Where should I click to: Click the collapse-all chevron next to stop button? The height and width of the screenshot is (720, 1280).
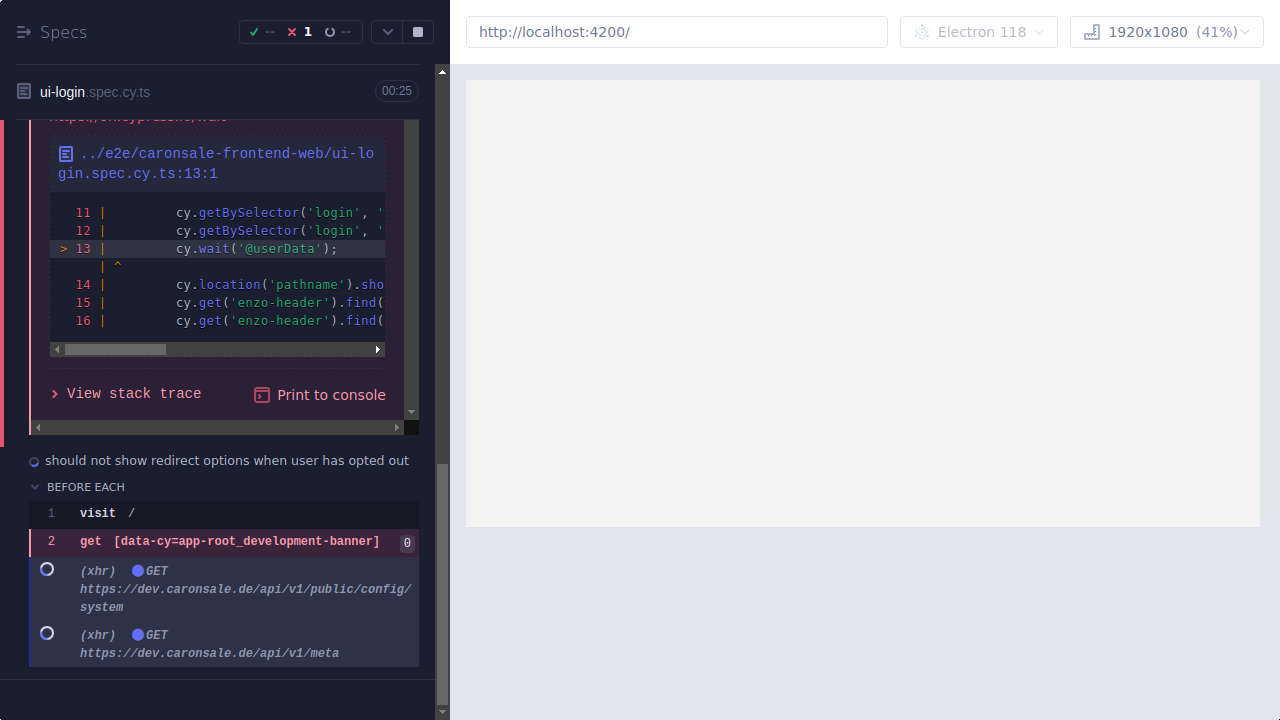[387, 31]
